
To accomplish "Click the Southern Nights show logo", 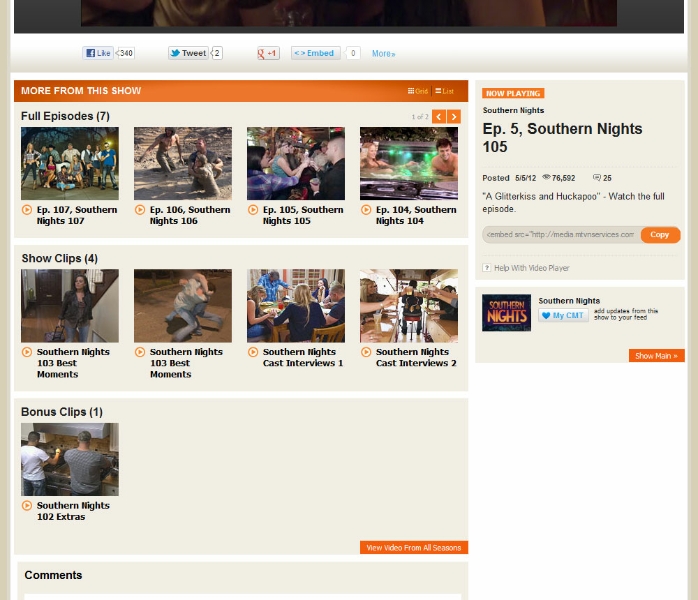I will pos(506,313).
